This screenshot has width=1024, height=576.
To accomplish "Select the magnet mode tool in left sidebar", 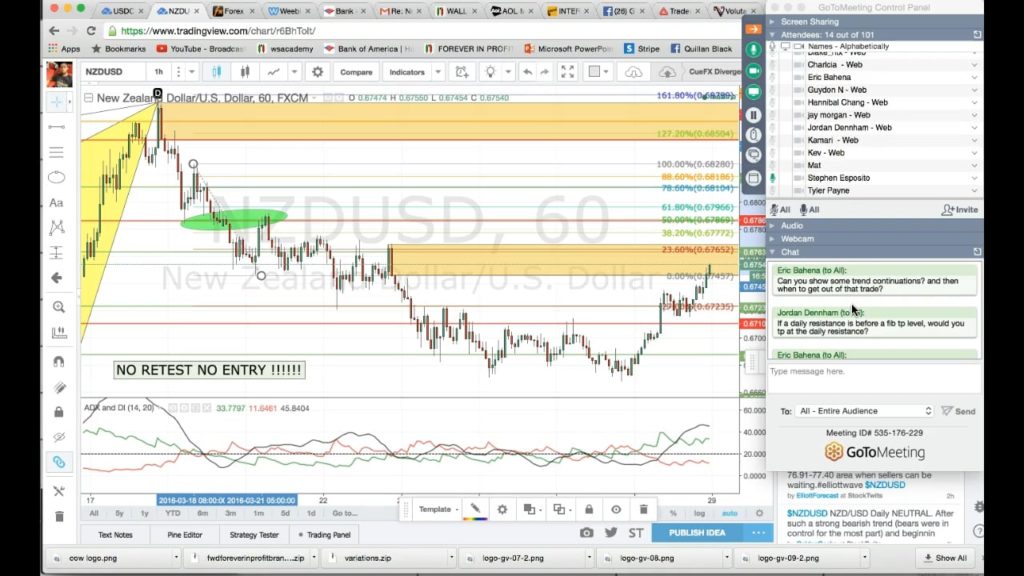I will (x=57, y=361).
